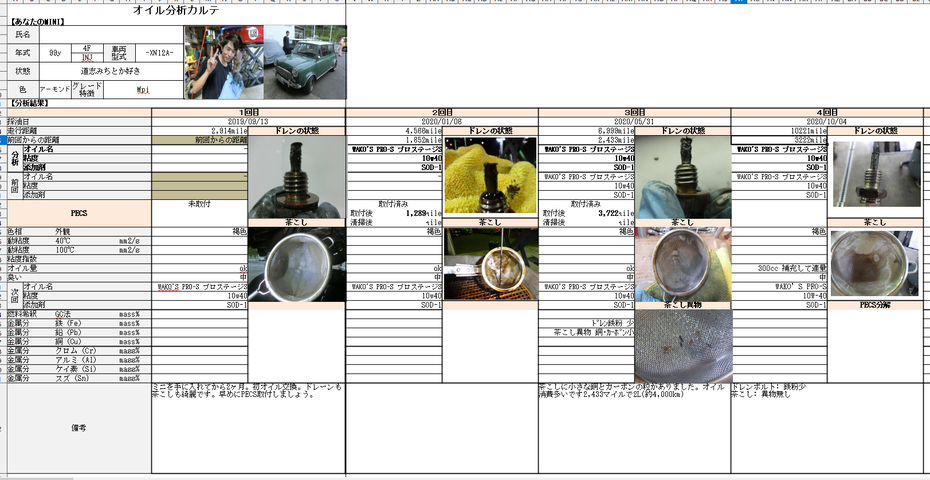Select the PECS row label cell
The width and height of the screenshot is (930, 480).
[x=79, y=213]
